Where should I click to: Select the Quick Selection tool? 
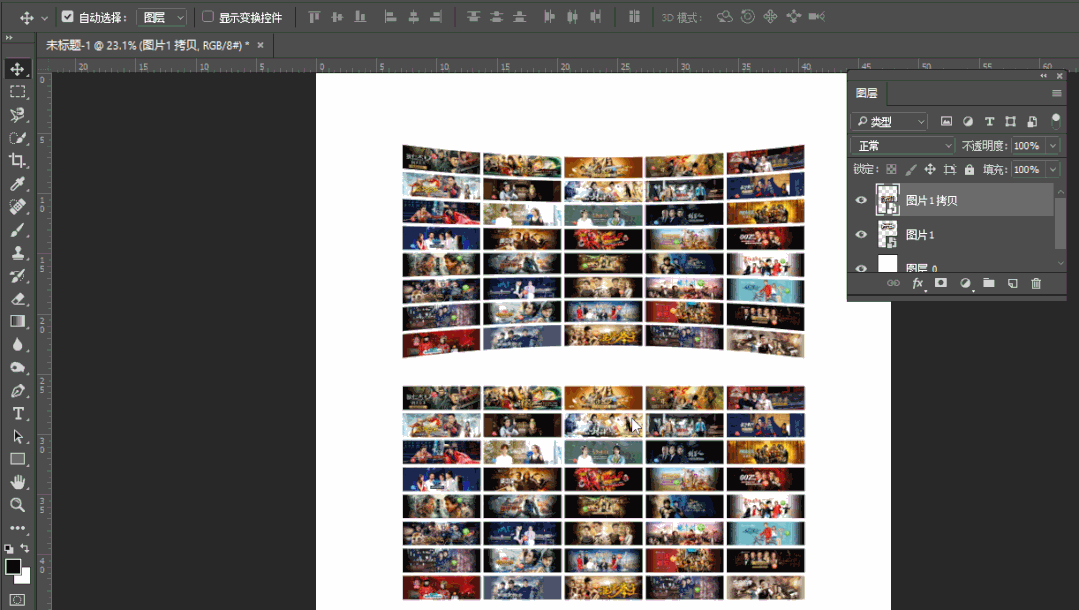coord(18,138)
